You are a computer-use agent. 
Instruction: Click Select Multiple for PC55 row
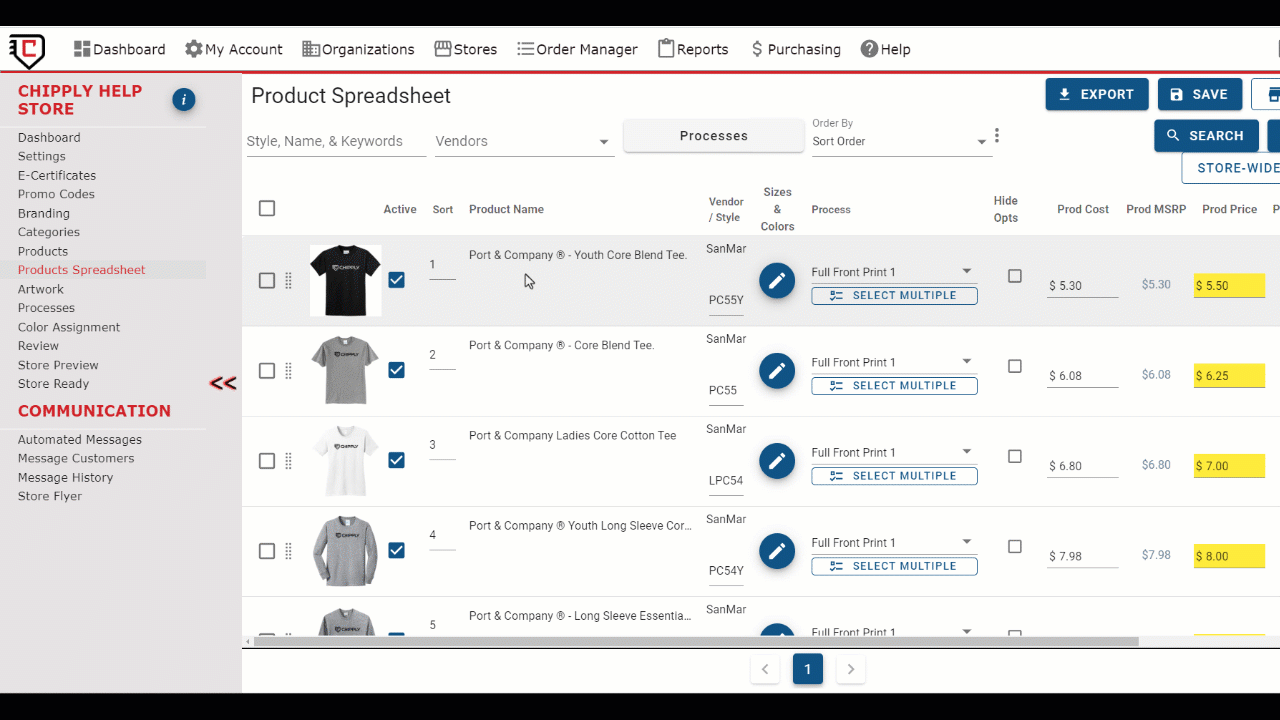click(894, 386)
